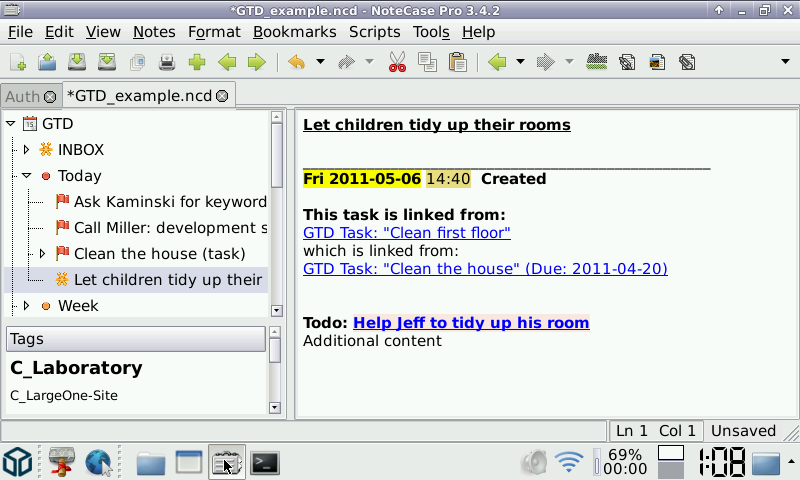Switch to the Auth document tab

click(x=22, y=96)
